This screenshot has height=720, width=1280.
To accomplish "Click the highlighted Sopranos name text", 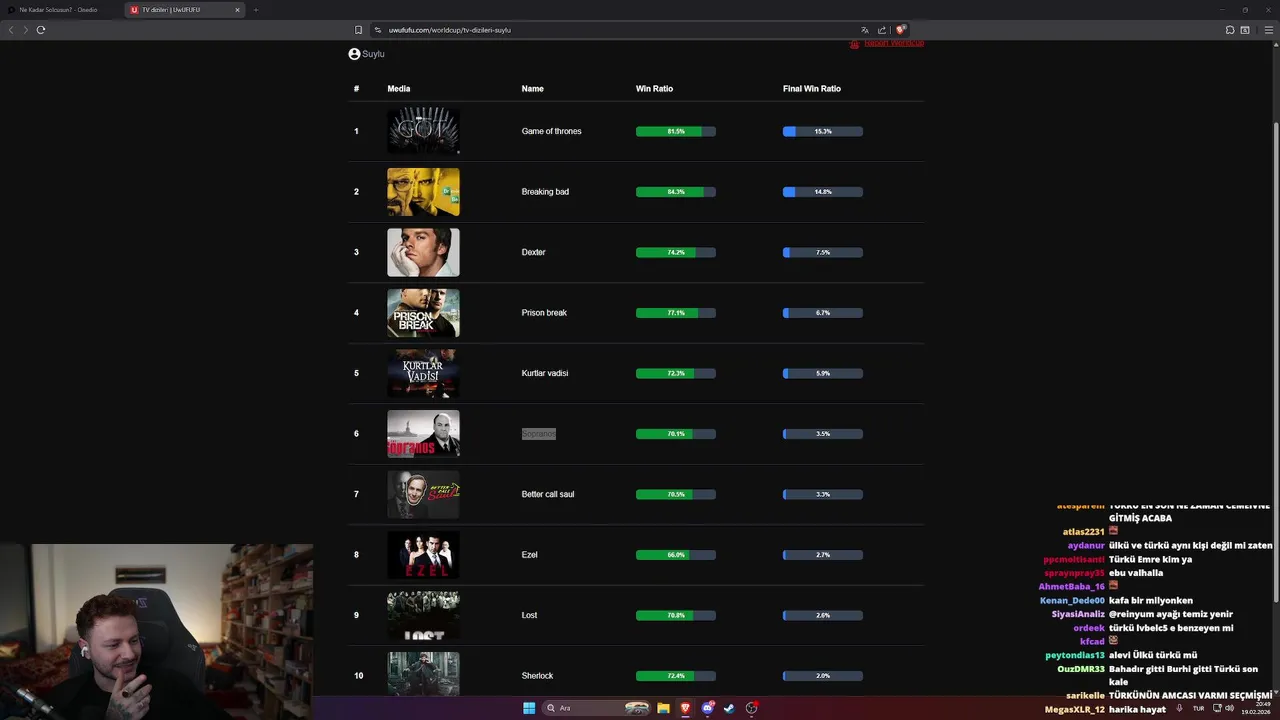I will tap(538, 434).
